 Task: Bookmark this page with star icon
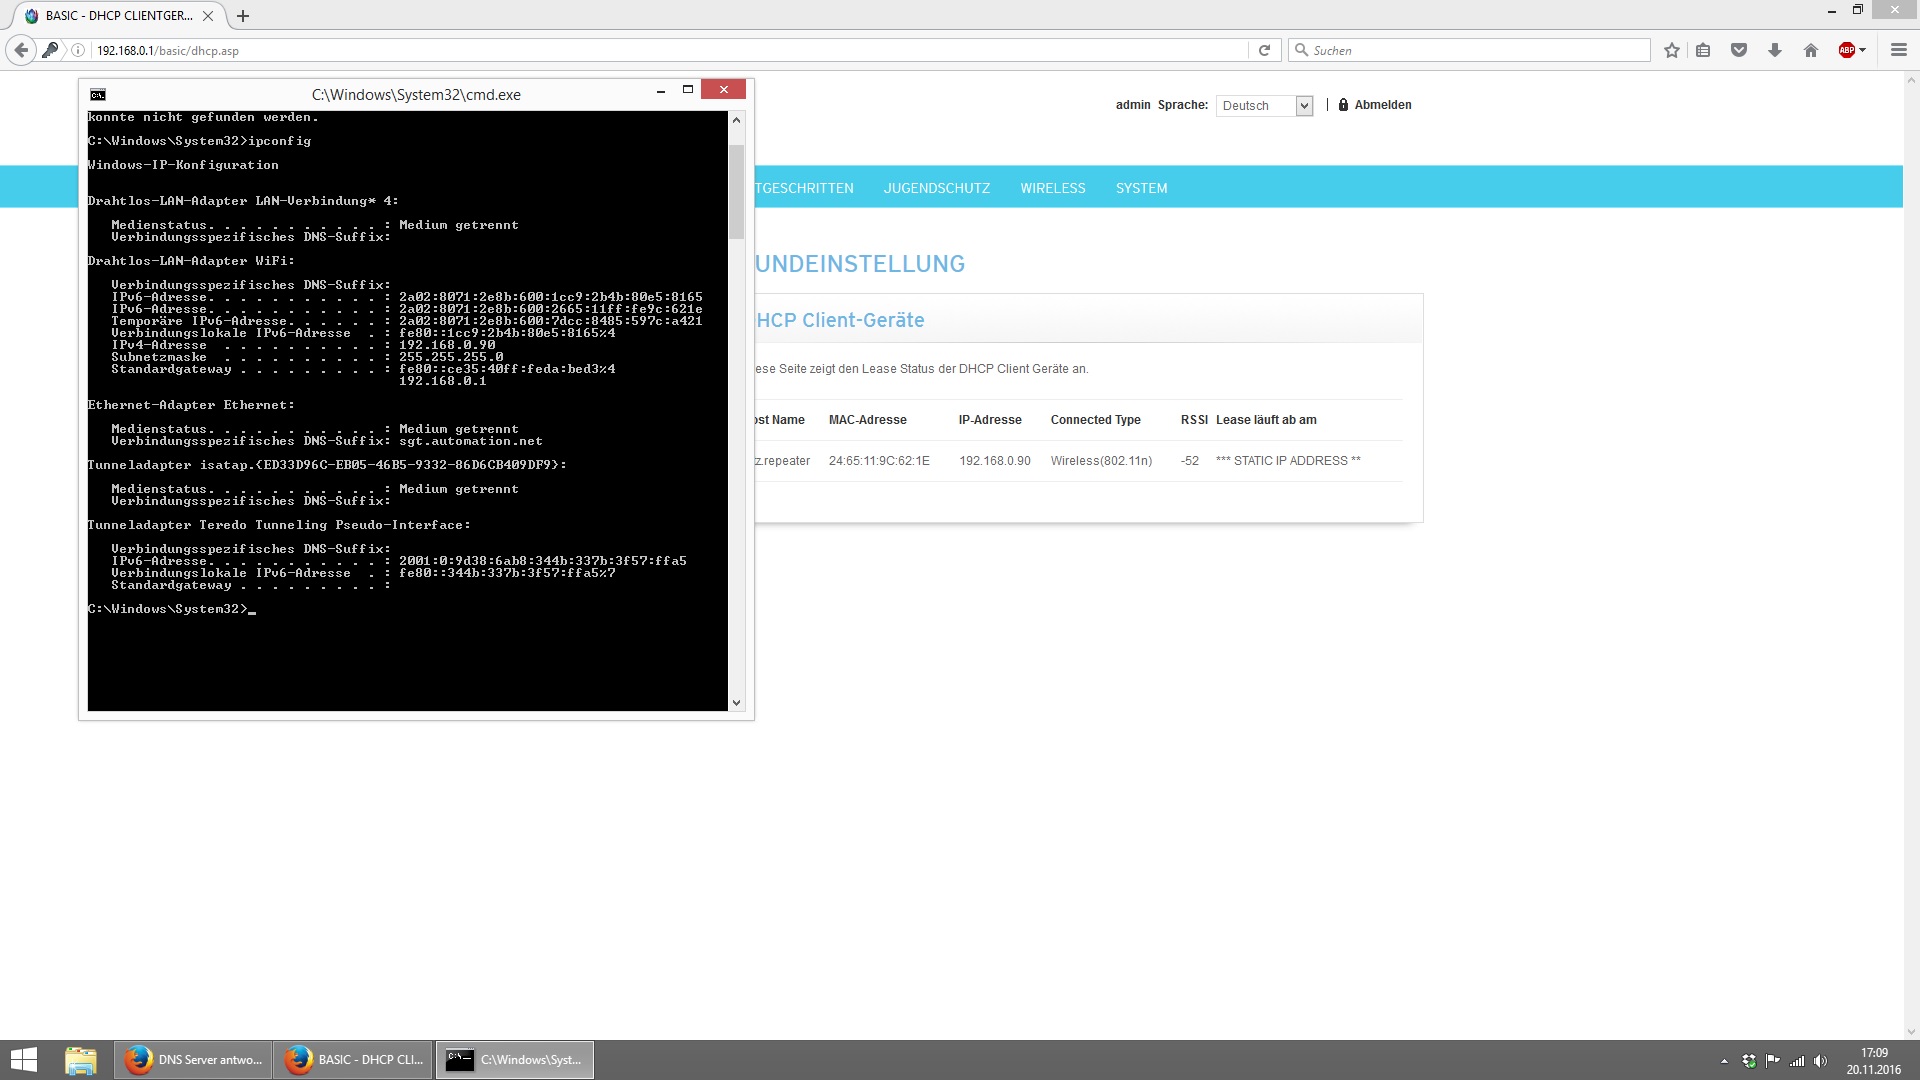[1671, 50]
